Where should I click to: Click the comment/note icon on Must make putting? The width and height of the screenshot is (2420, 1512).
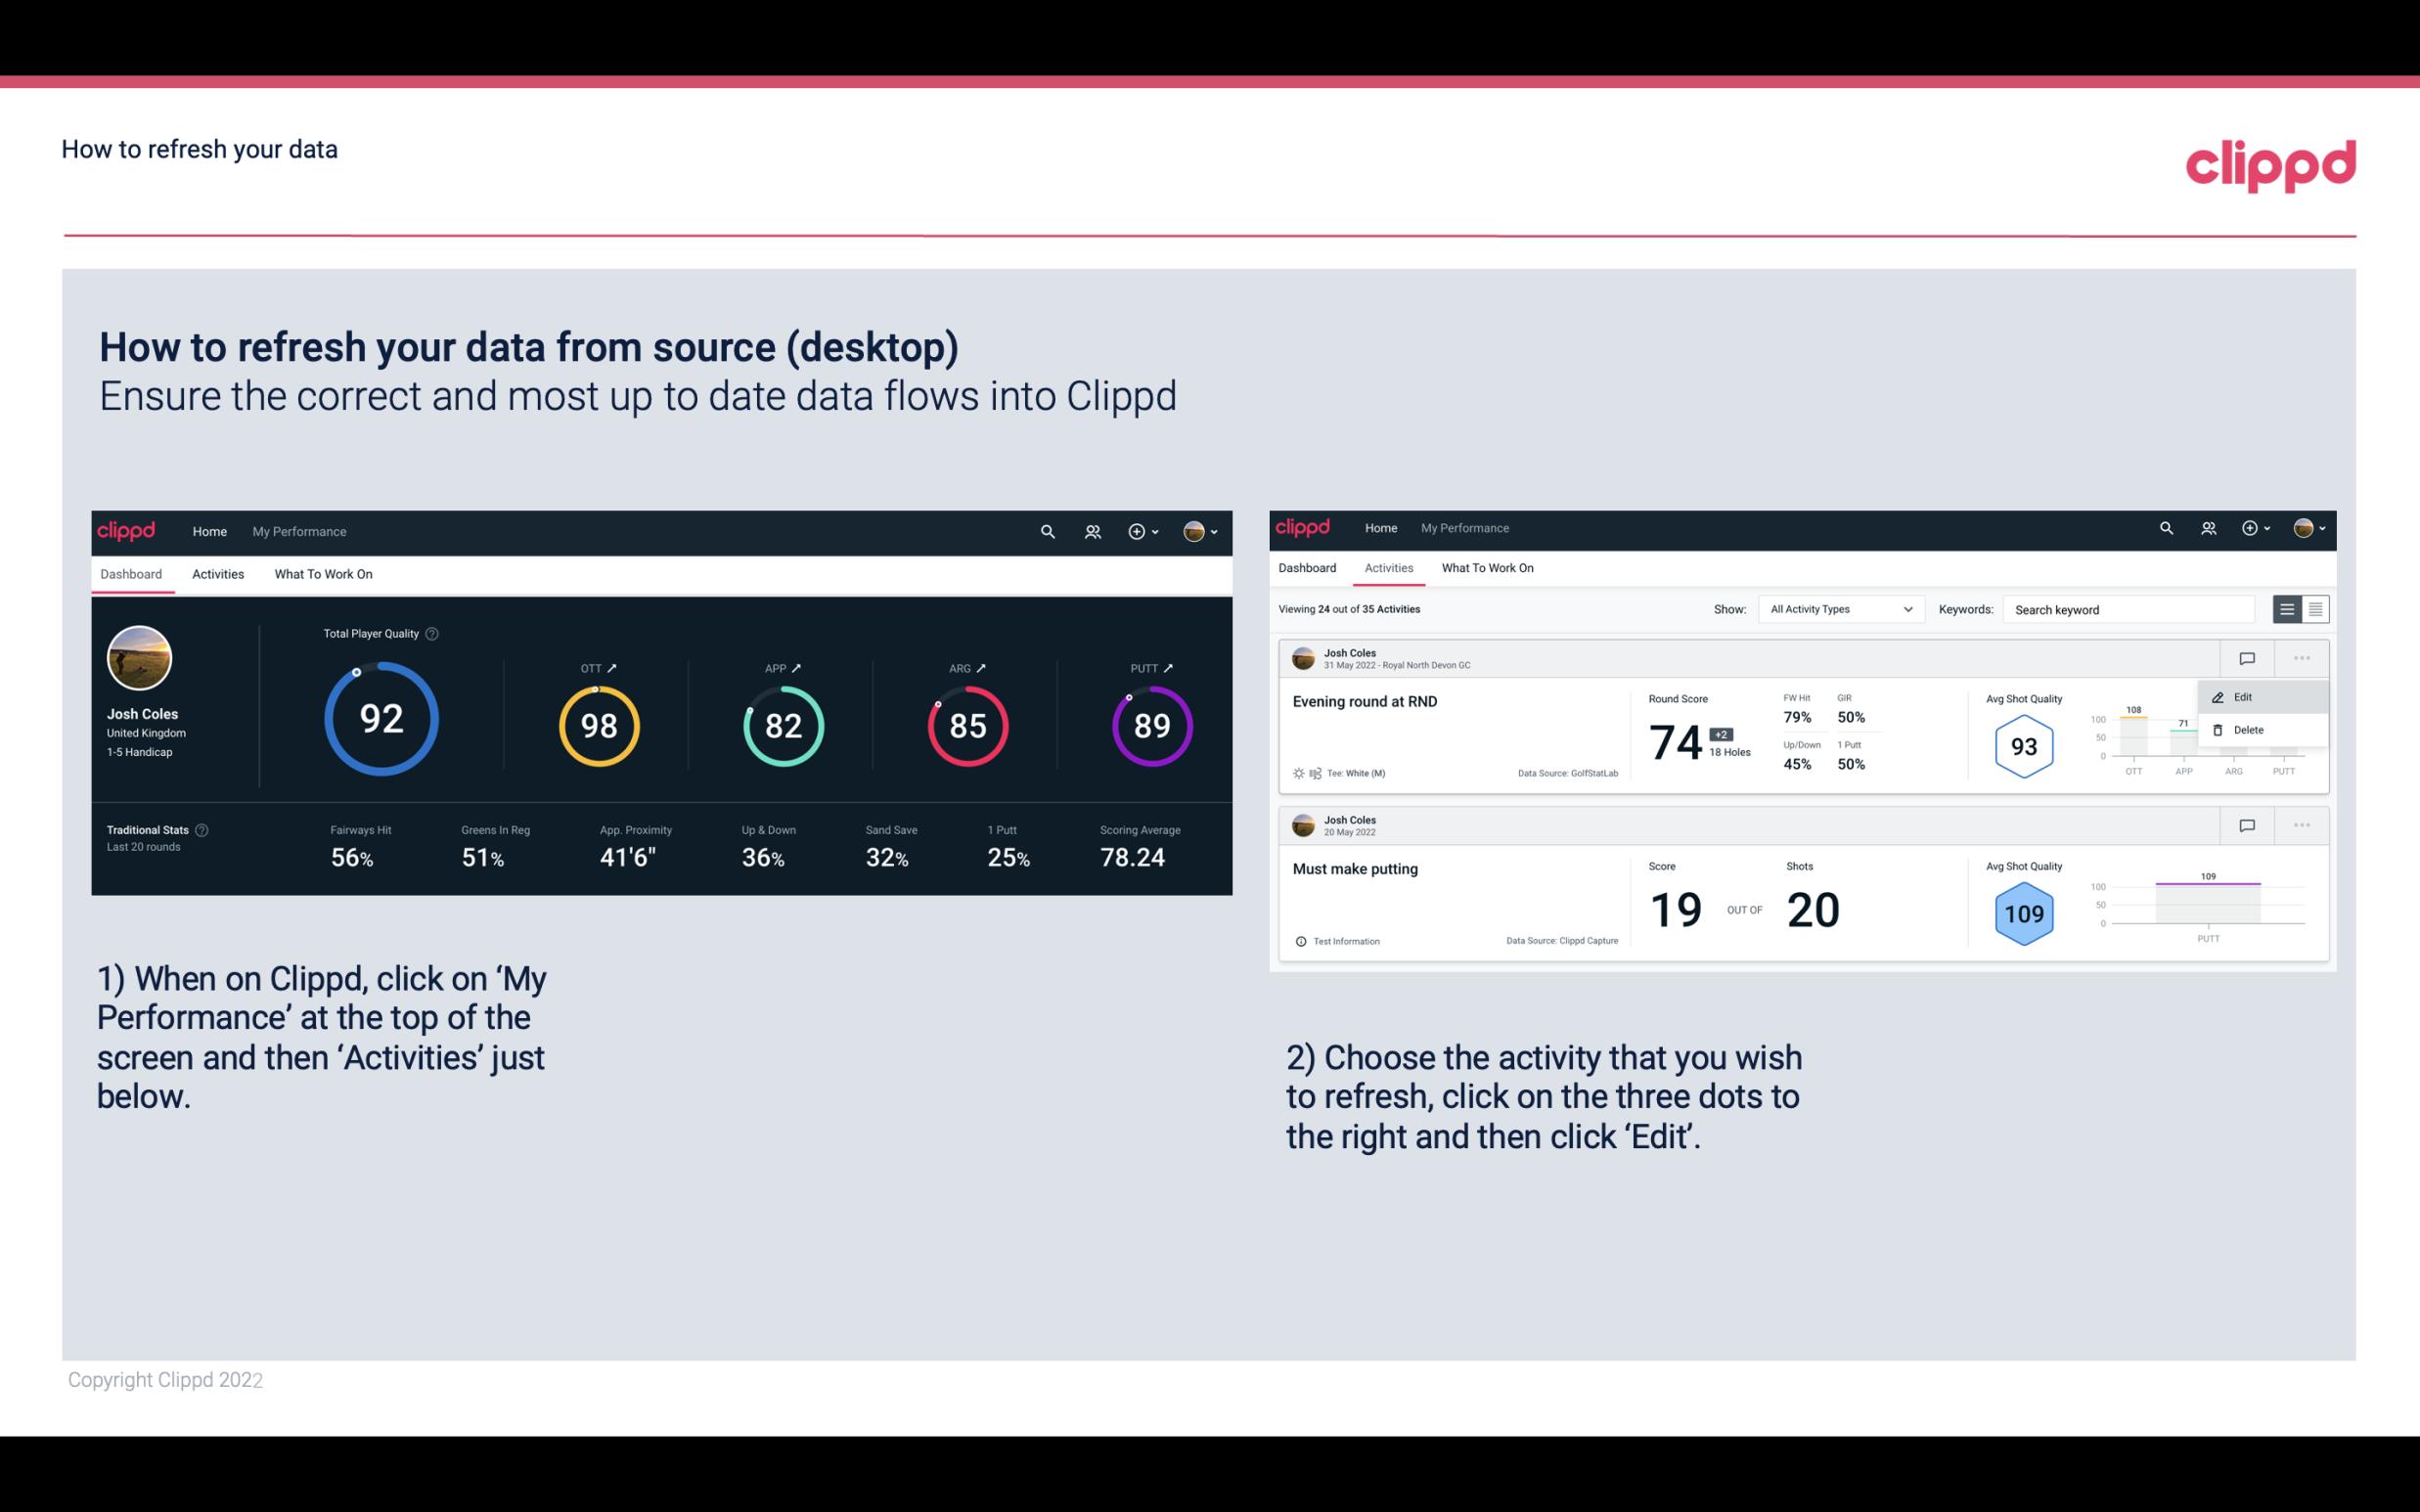pyautogui.click(x=2248, y=823)
